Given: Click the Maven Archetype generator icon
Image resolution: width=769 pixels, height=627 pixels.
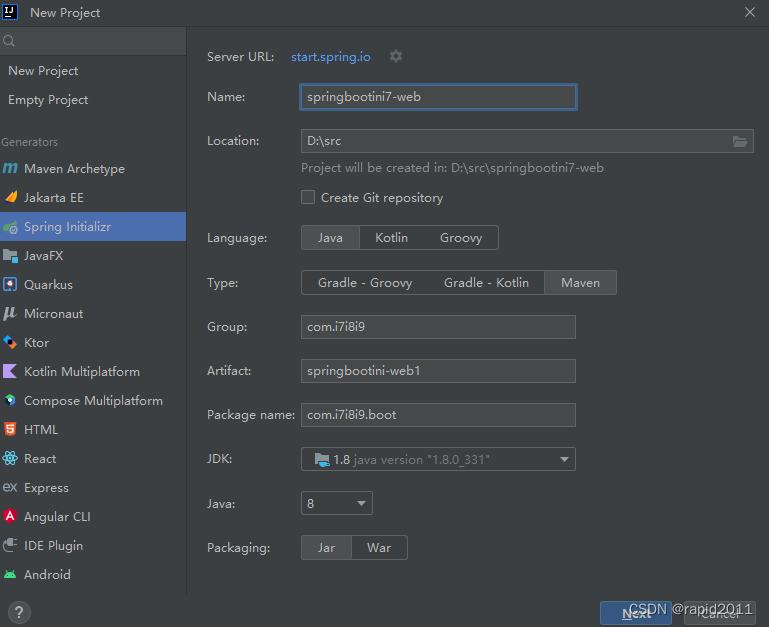Looking at the screenshot, I should (10, 168).
